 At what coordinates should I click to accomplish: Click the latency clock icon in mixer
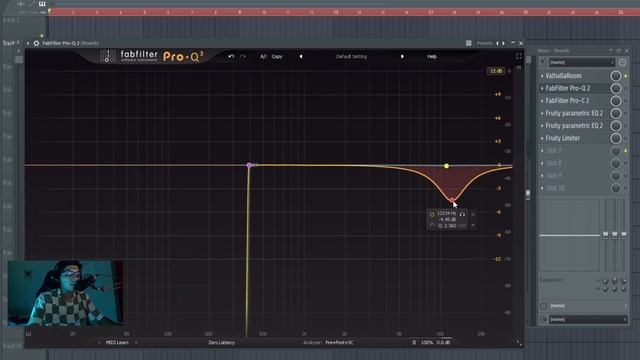point(622,62)
